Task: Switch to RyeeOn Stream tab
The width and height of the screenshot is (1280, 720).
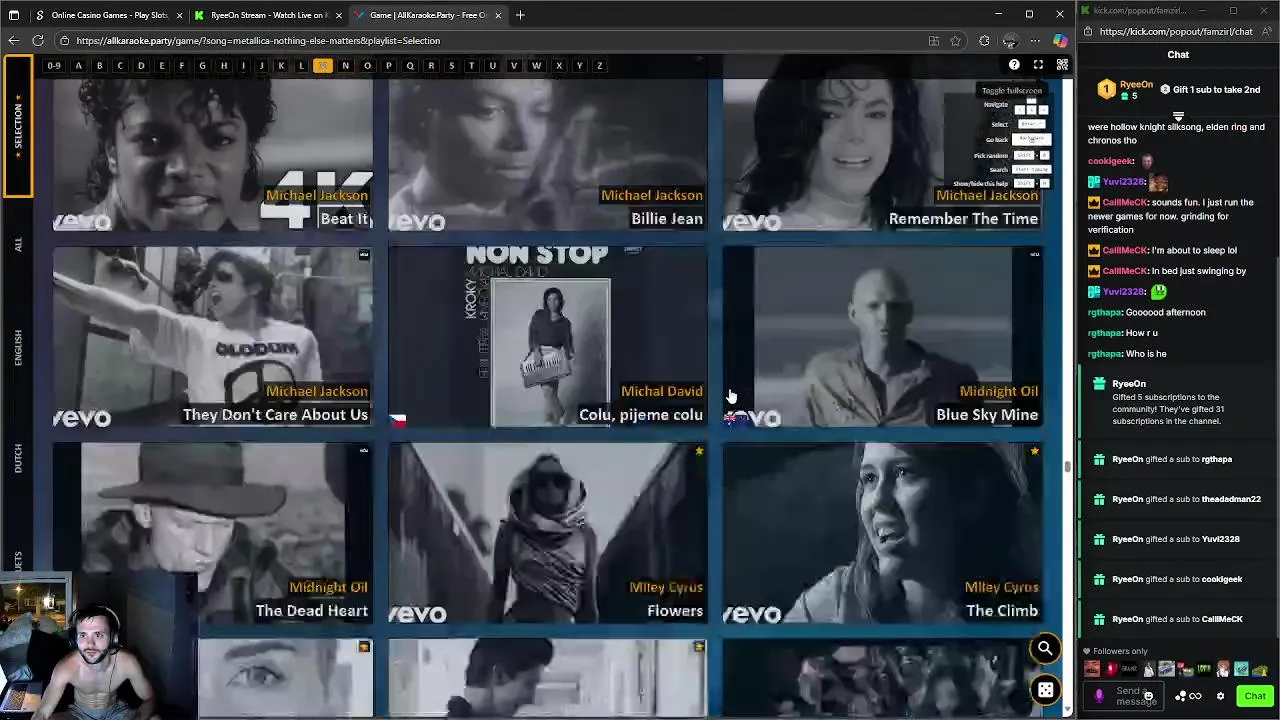Action: click(268, 15)
